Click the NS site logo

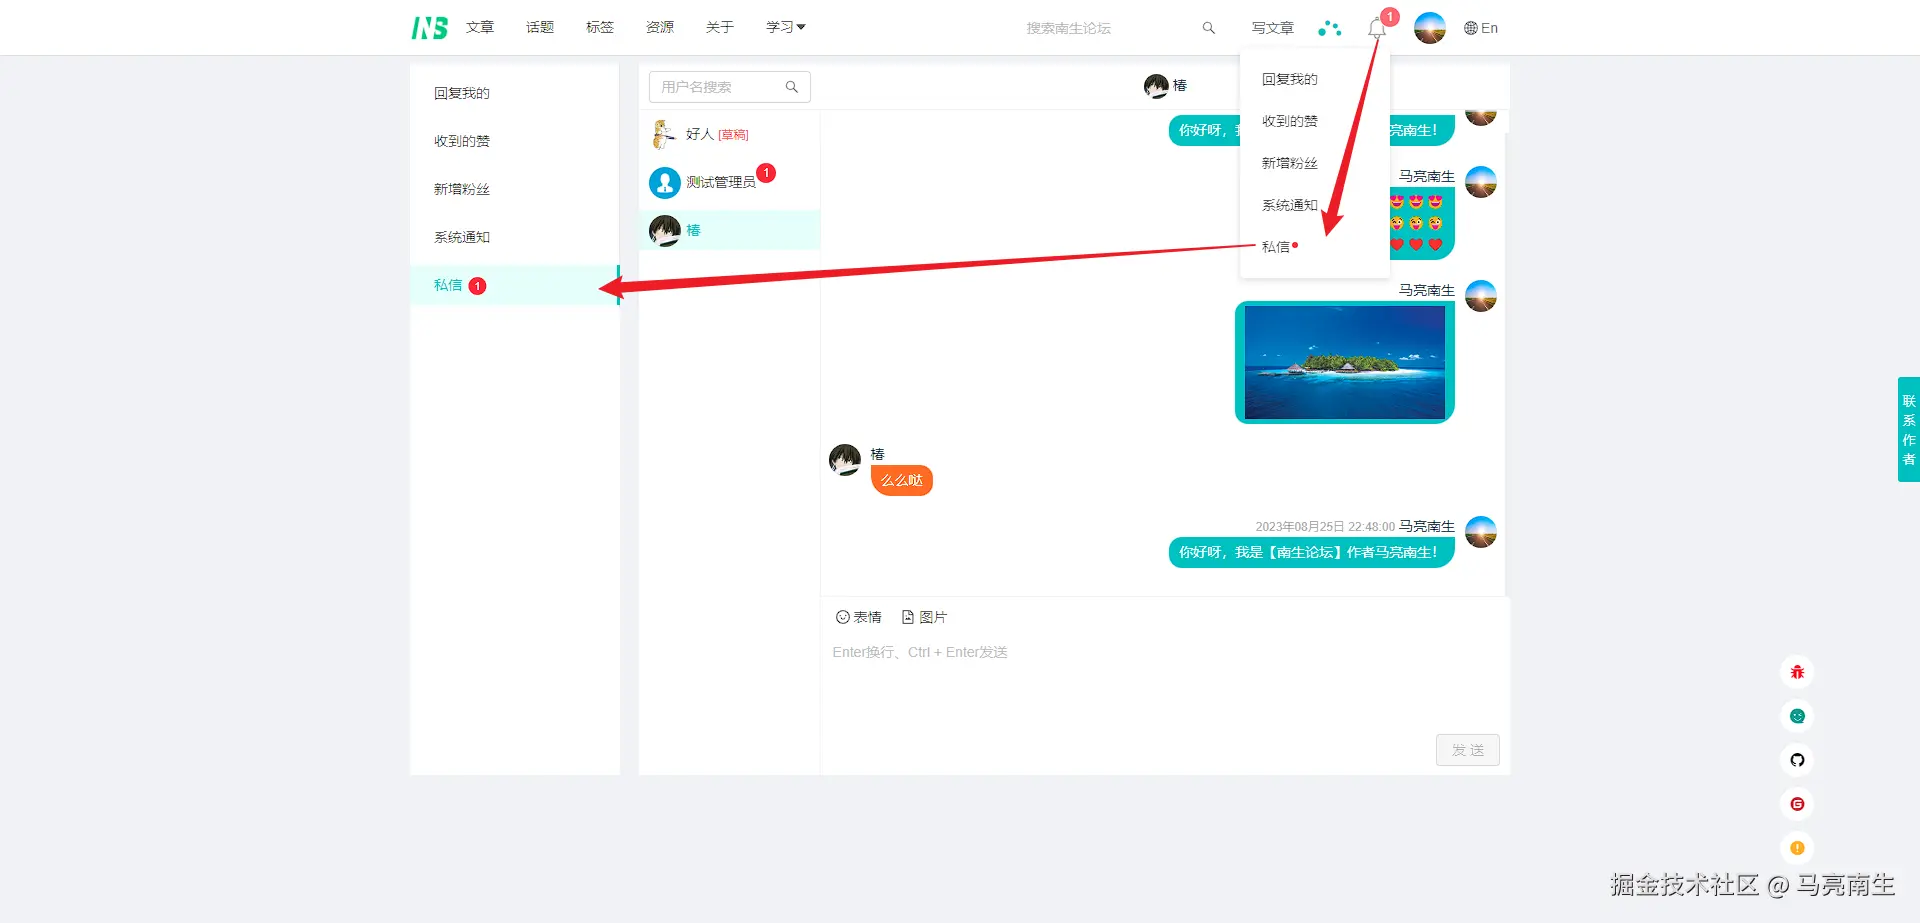click(x=429, y=27)
